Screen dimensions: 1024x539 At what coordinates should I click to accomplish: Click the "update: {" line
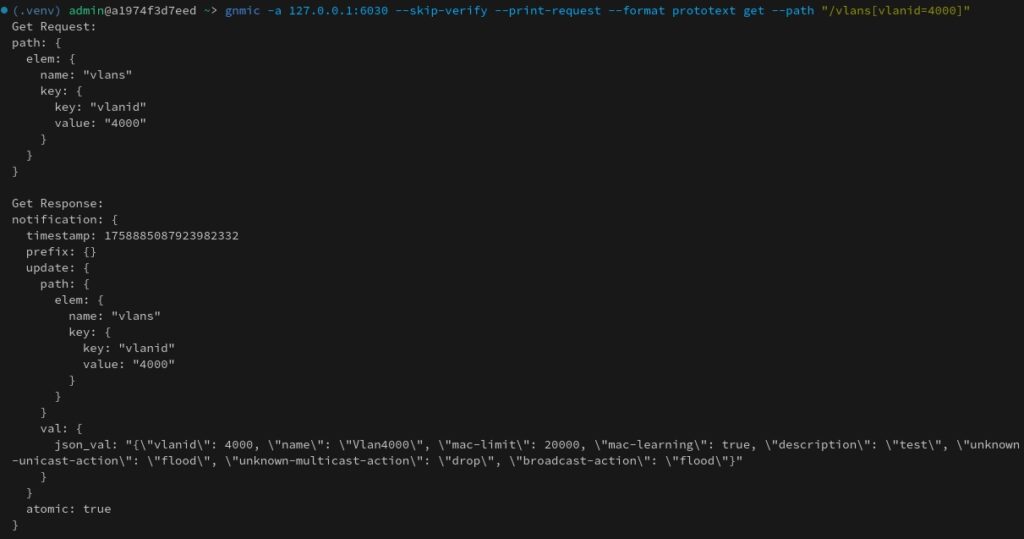pos(58,267)
